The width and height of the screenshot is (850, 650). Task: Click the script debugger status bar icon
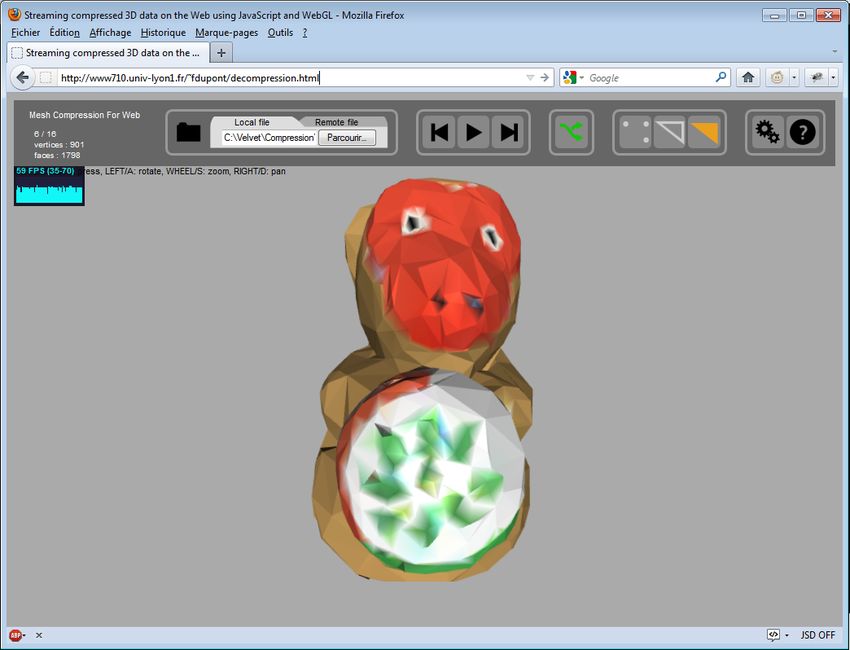773,635
